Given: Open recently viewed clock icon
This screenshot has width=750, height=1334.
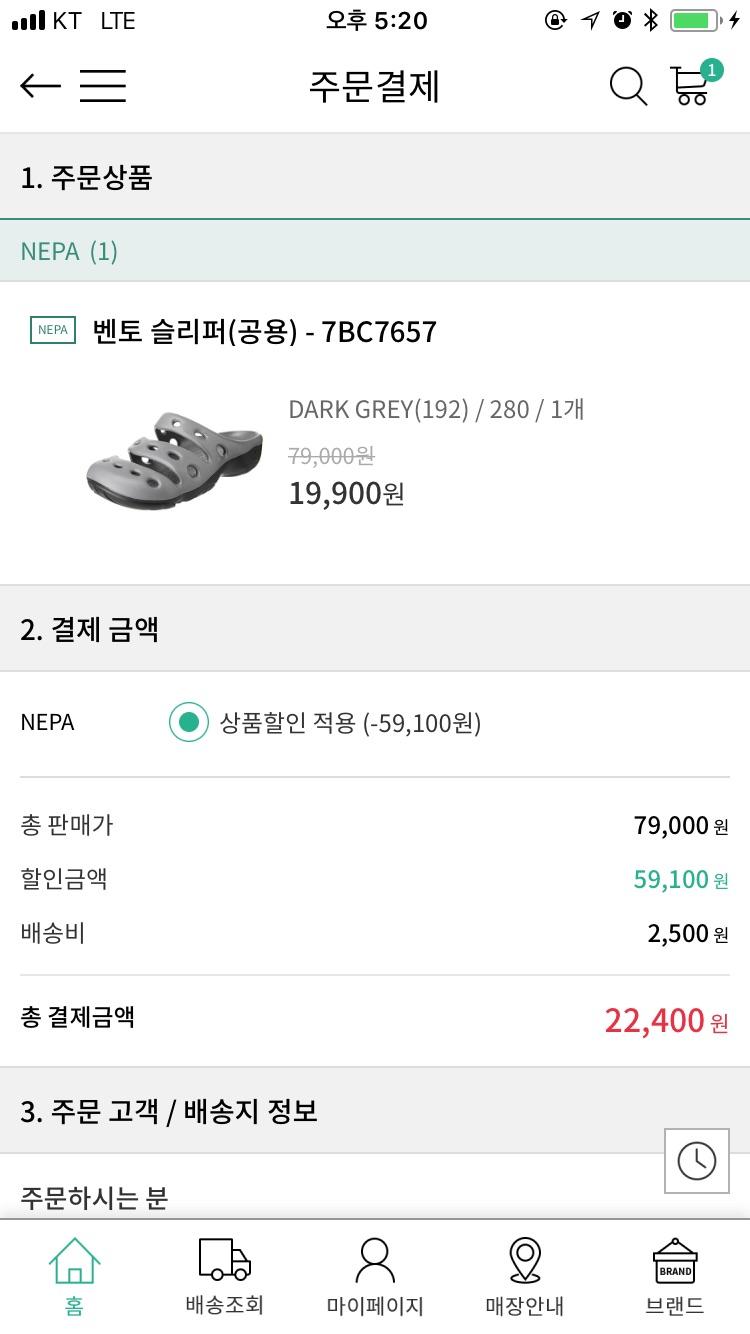Looking at the screenshot, I should [697, 1160].
